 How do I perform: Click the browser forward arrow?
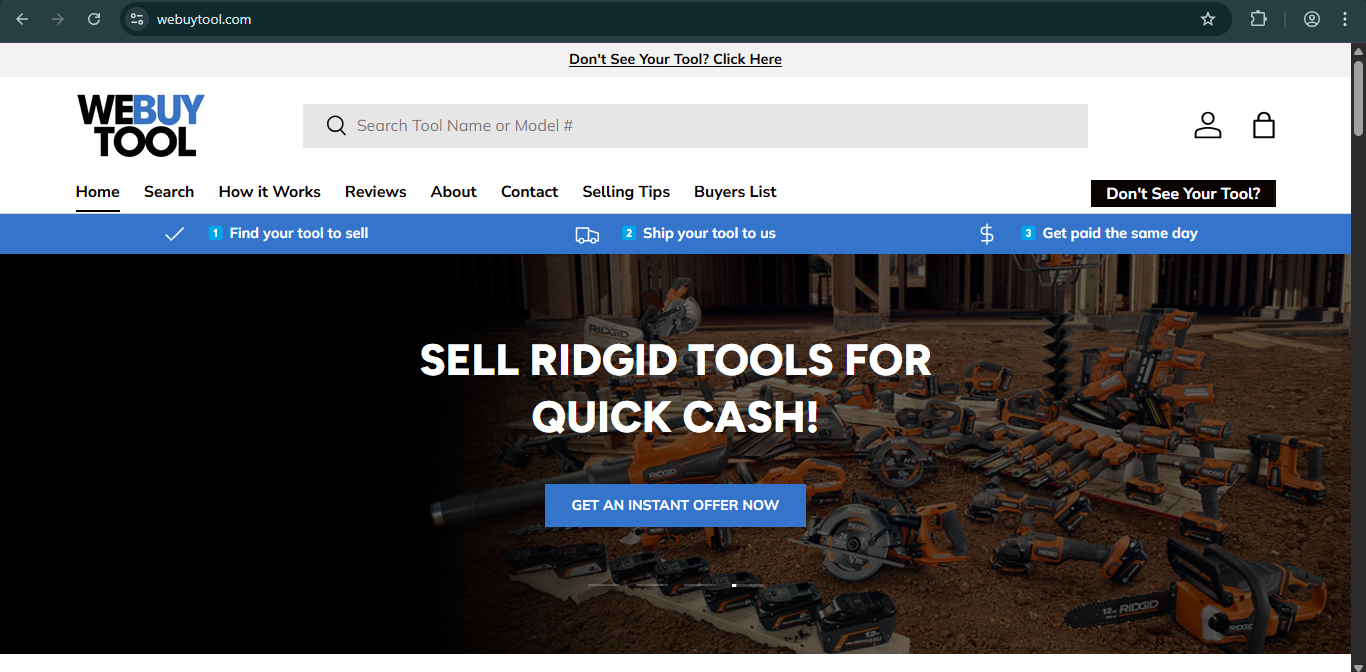tap(58, 19)
